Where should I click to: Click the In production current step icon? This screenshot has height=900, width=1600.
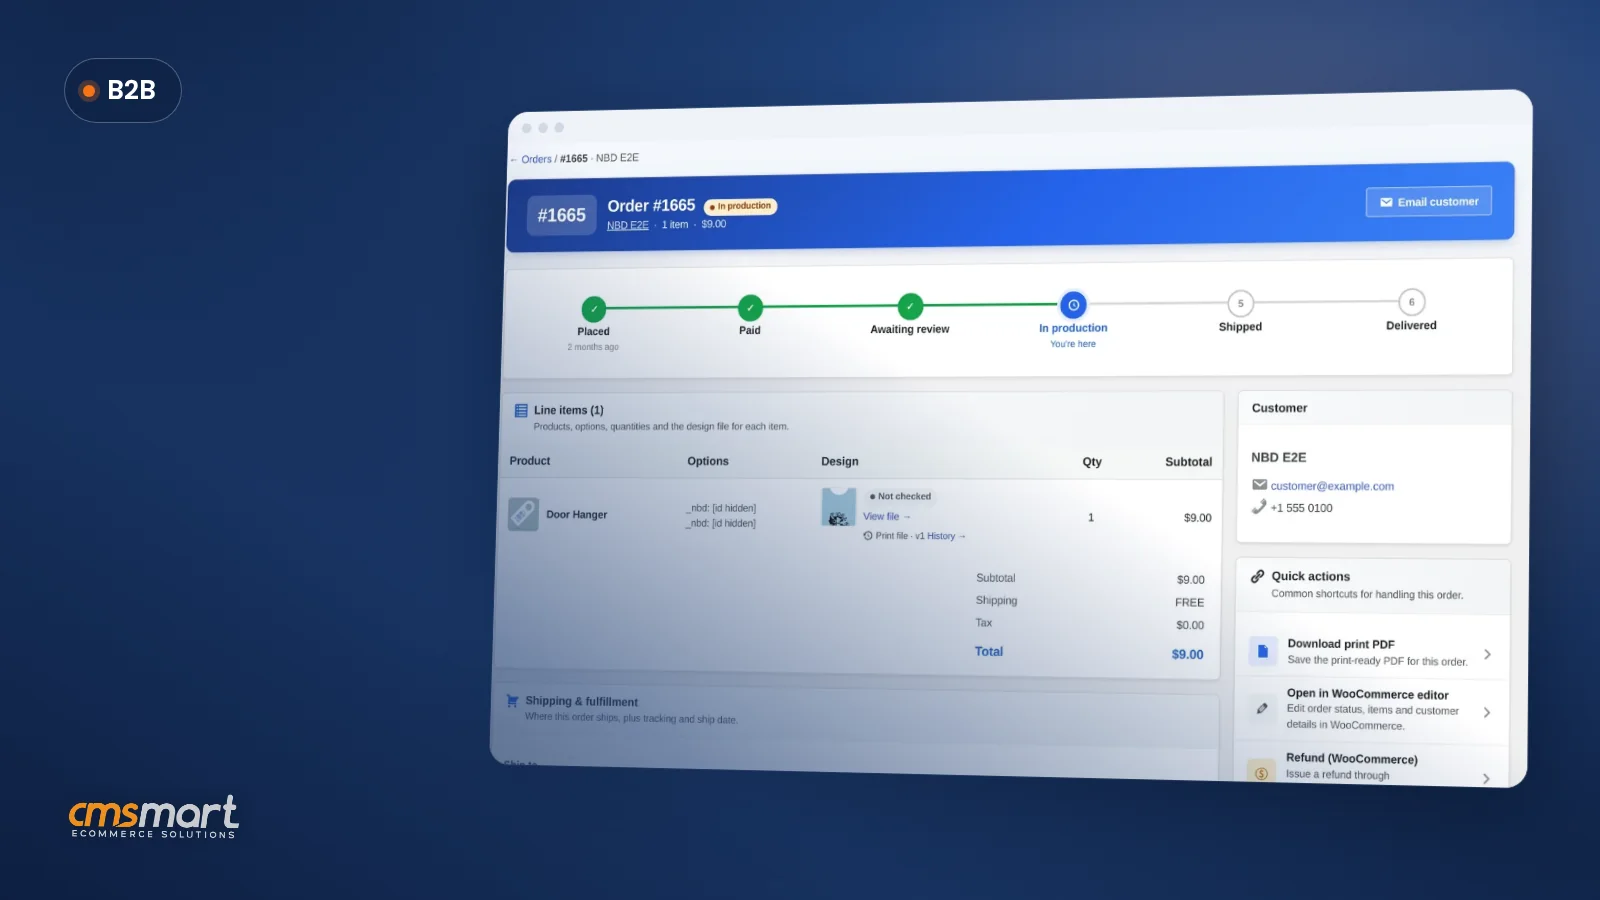(x=1073, y=305)
